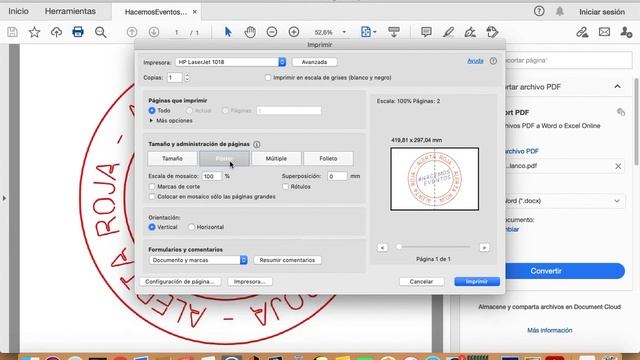Send file by email envelope icon

point(604,32)
